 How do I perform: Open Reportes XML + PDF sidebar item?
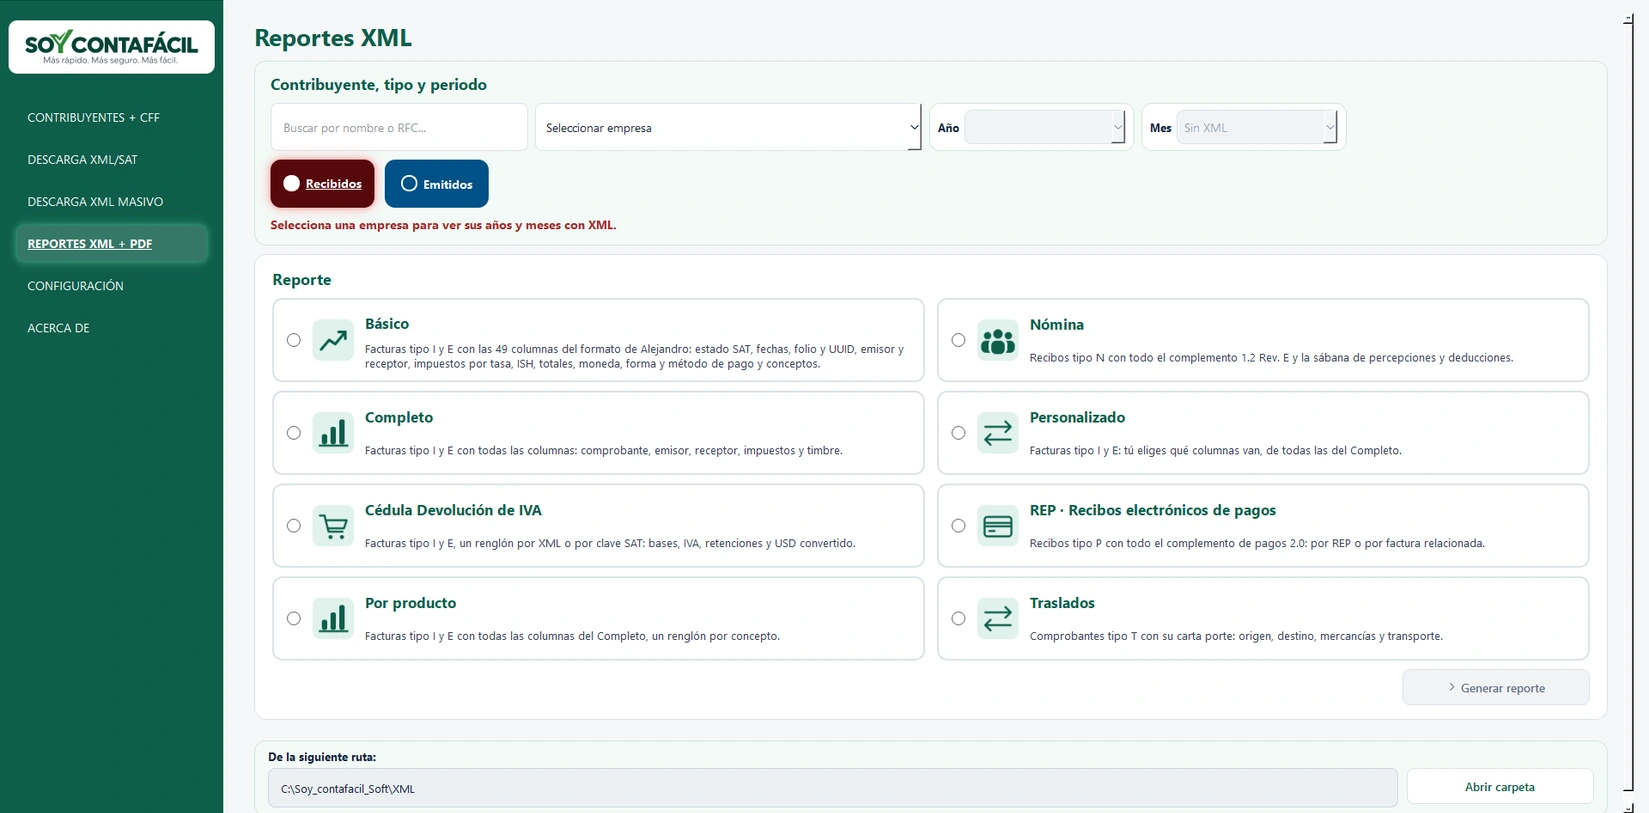[x=111, y=244]
